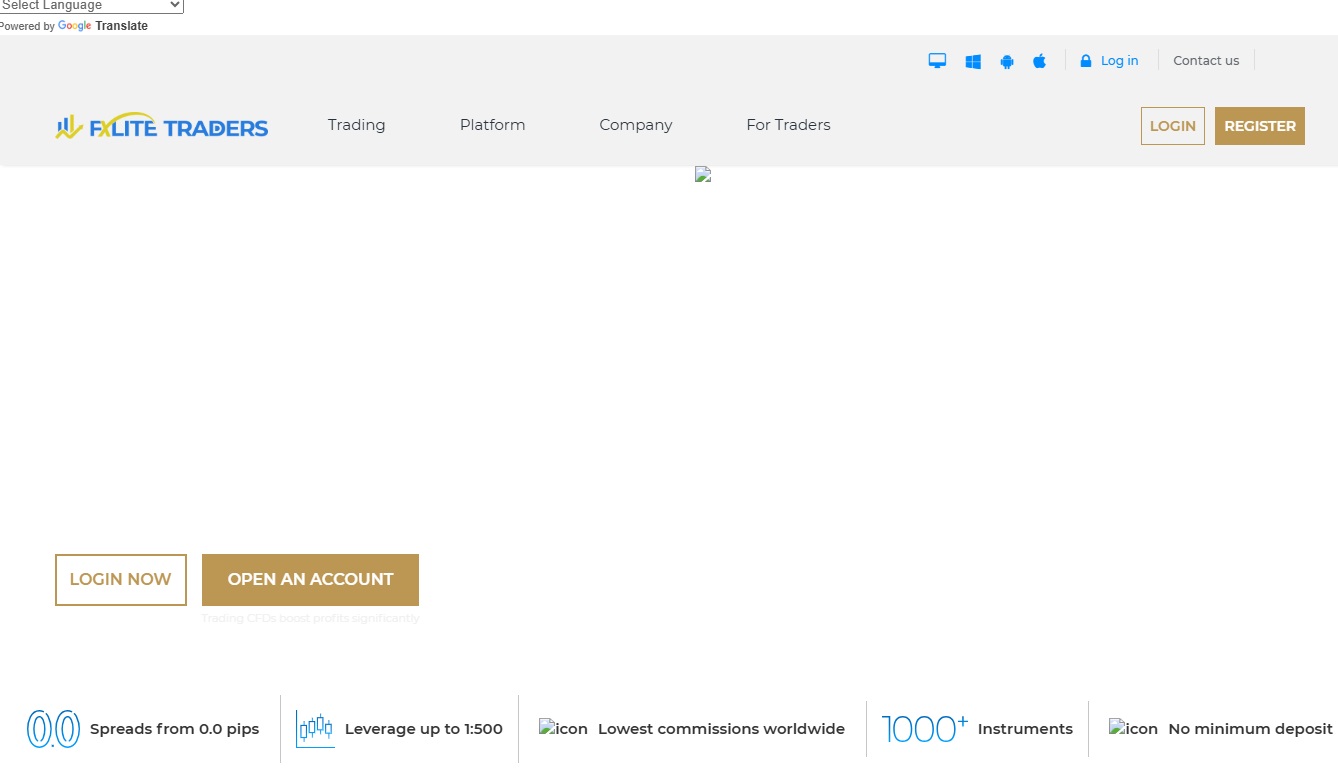The width and height of the screenshot is (1338, 781).
Task: Open the Company menu item
Action: pyautogui.click(x=635, y=125)
